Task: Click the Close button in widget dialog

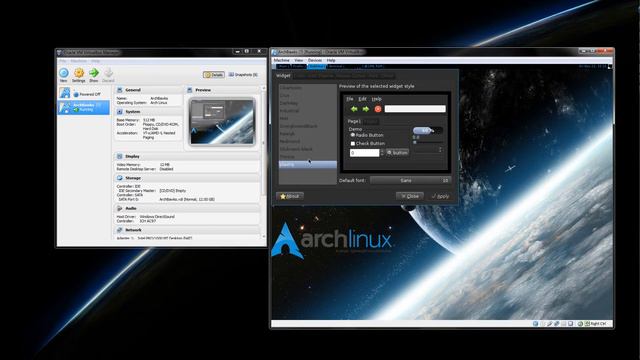Action: click(x=410, y=196)
